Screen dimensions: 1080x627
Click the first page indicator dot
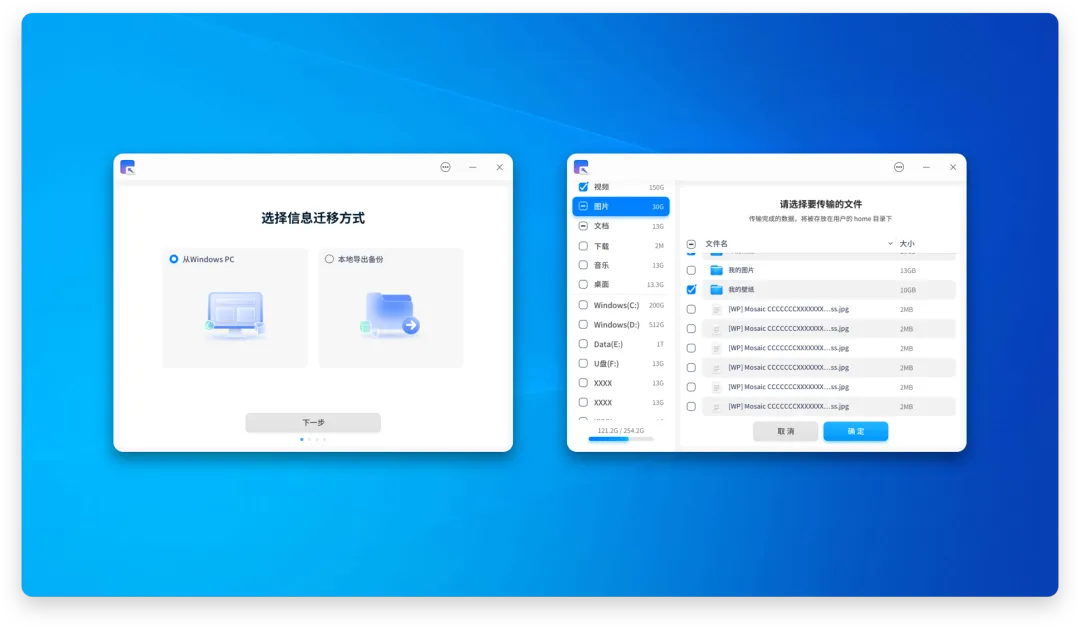(302, 440)
